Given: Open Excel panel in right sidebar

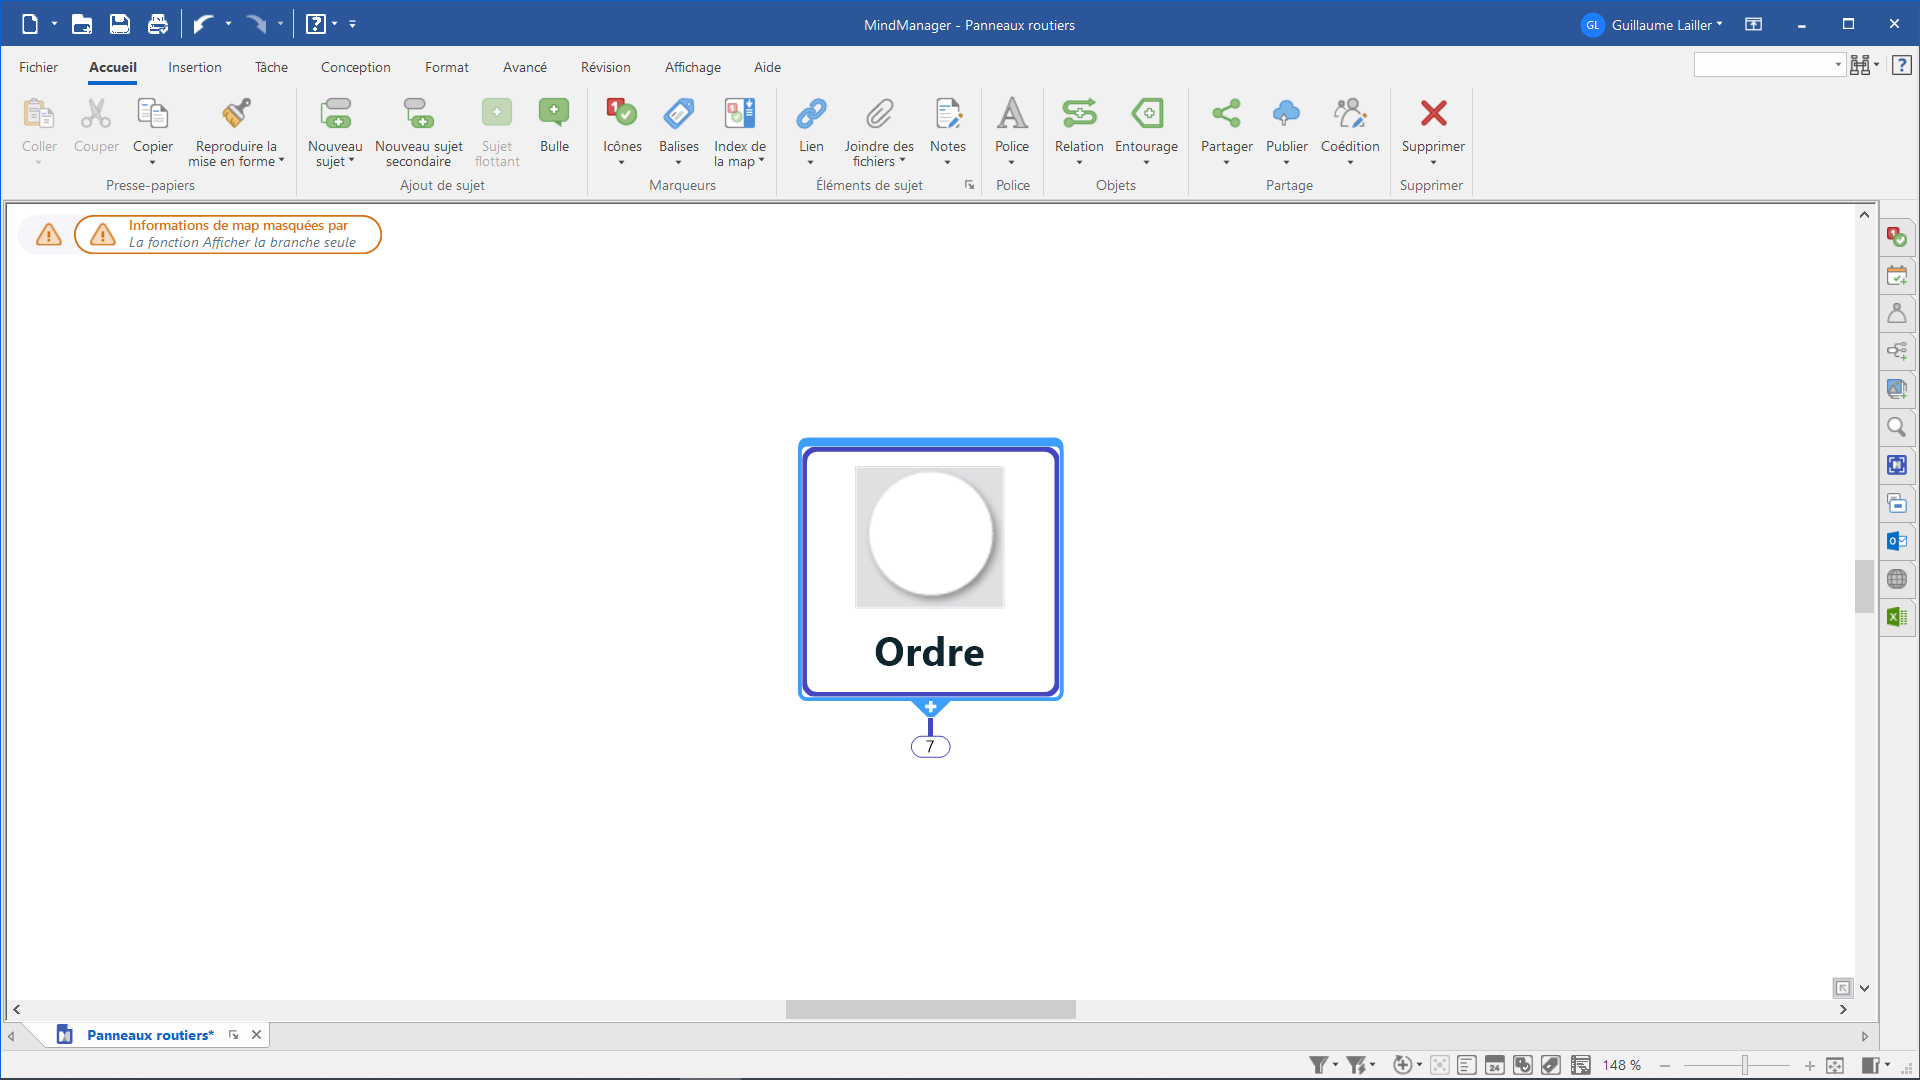Looking at the screenshot, I should (1896, 617).
